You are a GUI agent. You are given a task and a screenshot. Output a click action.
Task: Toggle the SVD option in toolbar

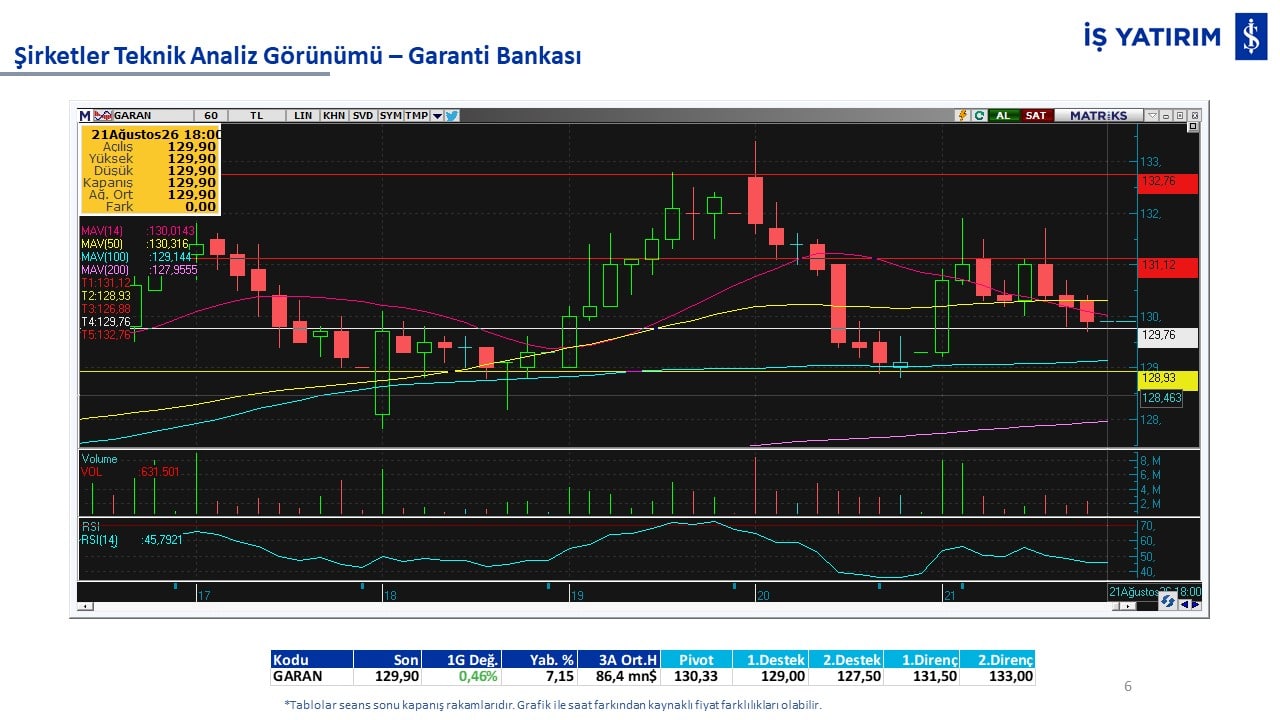pyautogui.click(x=363, y=115)
